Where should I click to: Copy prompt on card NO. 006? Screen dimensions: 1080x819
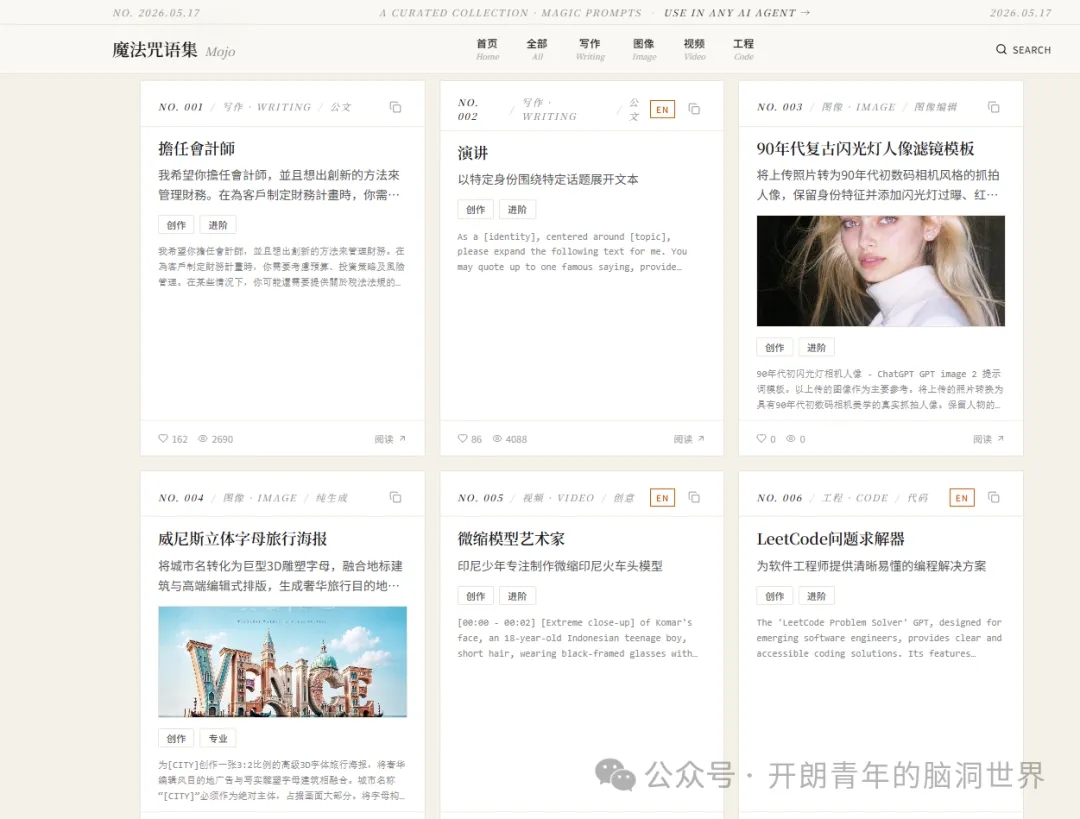pos(993,497)
